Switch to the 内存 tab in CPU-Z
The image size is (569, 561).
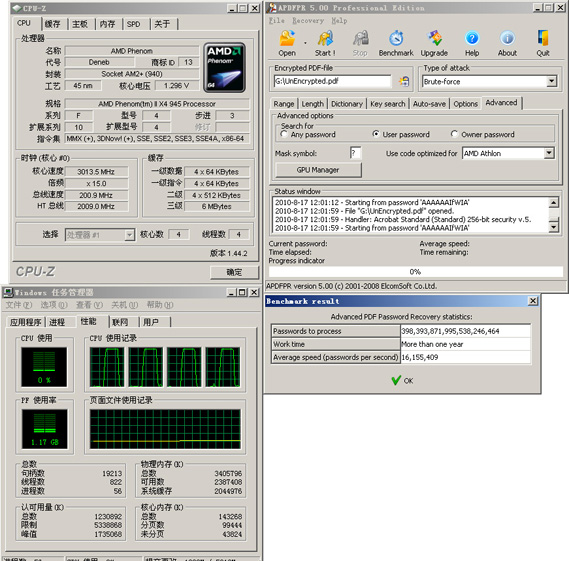coord(107,24)
